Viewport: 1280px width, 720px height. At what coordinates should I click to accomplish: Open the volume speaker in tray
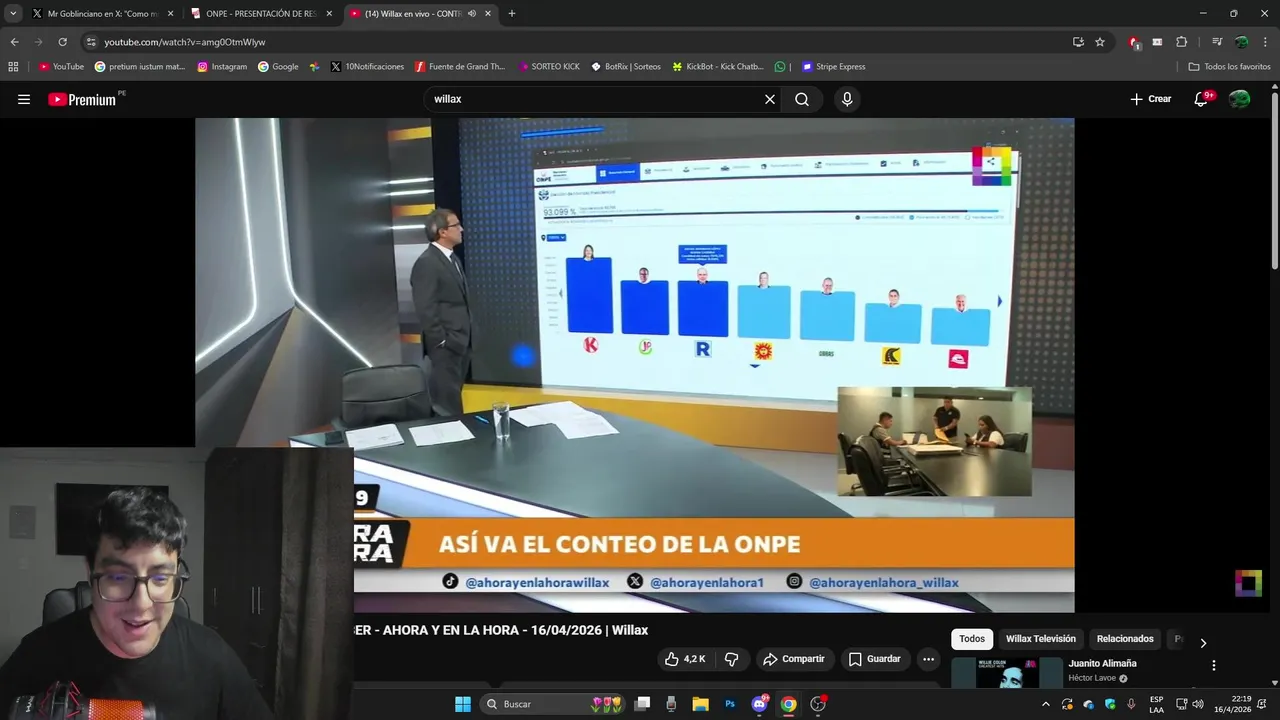point(1198,704)
